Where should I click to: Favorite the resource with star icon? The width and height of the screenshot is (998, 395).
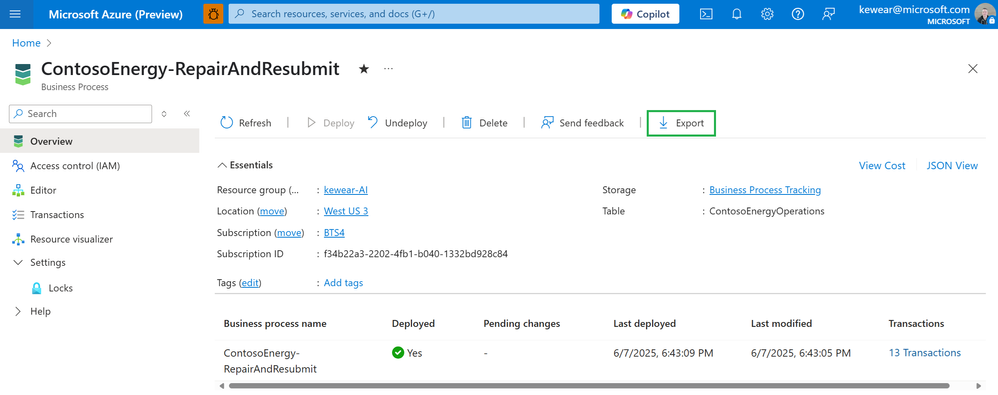(363, 69)
